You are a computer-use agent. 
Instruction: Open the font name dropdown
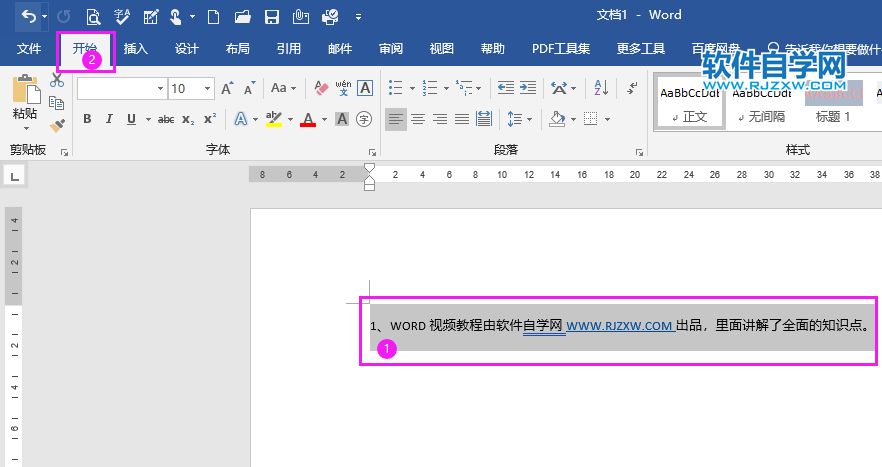click(160, 88)
